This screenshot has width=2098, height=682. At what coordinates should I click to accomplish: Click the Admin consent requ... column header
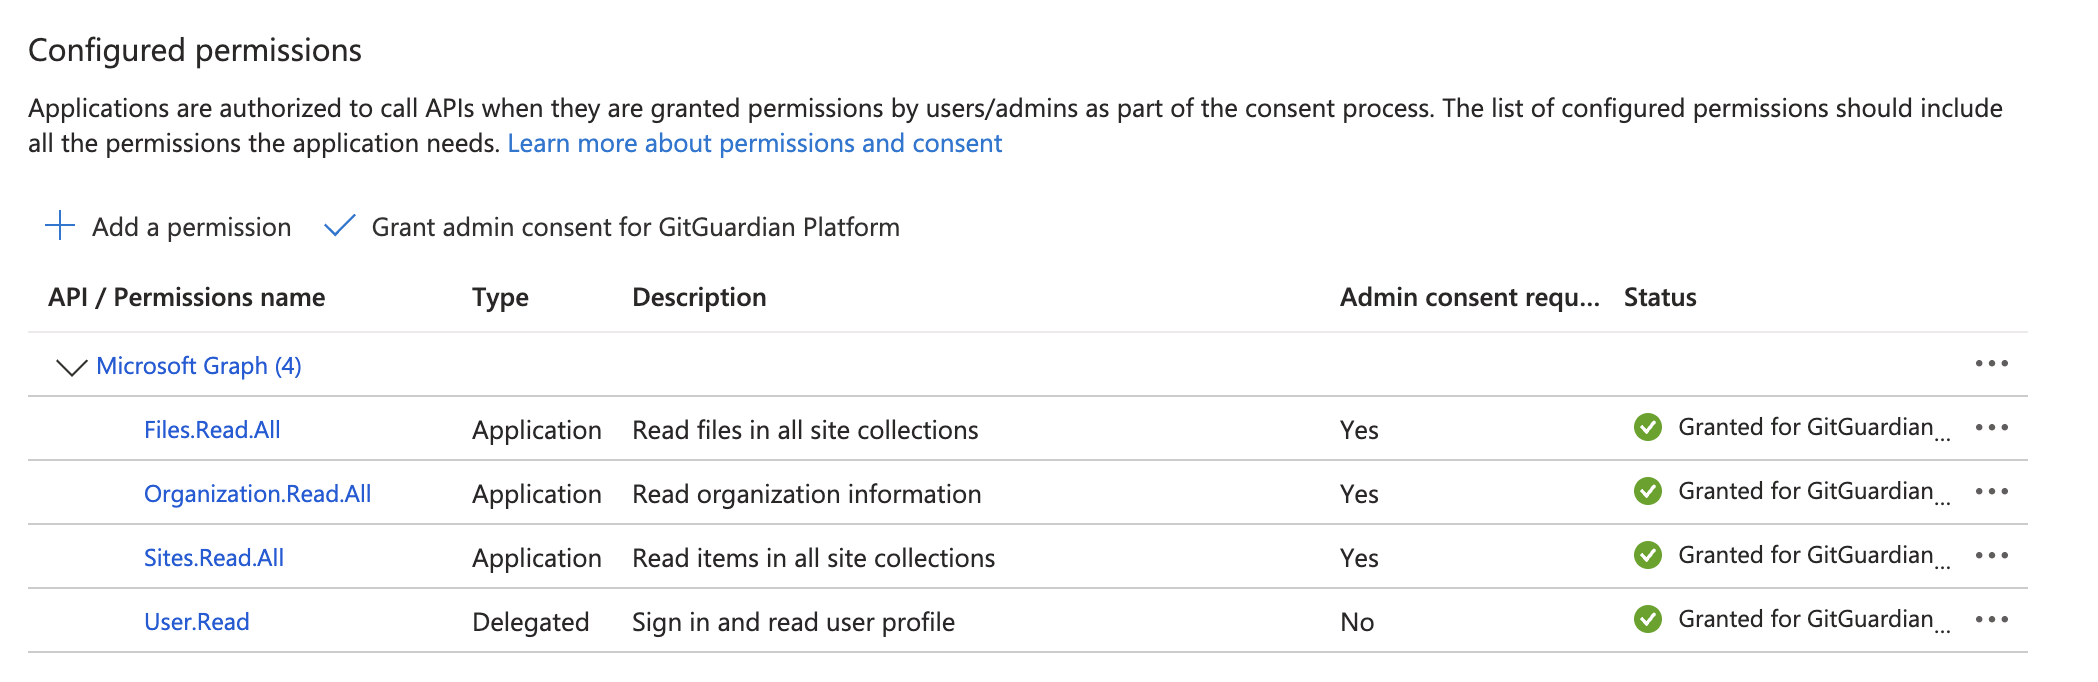(1470, 298)
